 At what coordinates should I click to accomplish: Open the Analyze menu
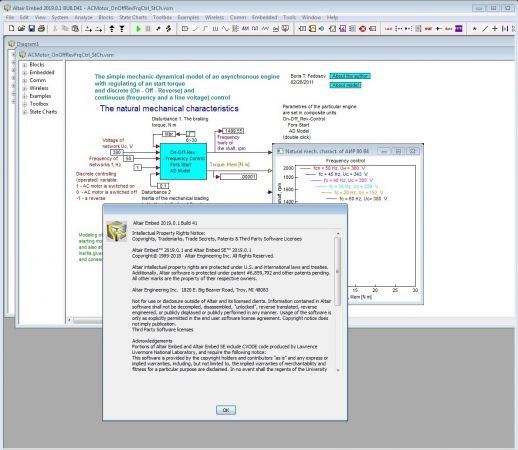click(x=83, y=17)
